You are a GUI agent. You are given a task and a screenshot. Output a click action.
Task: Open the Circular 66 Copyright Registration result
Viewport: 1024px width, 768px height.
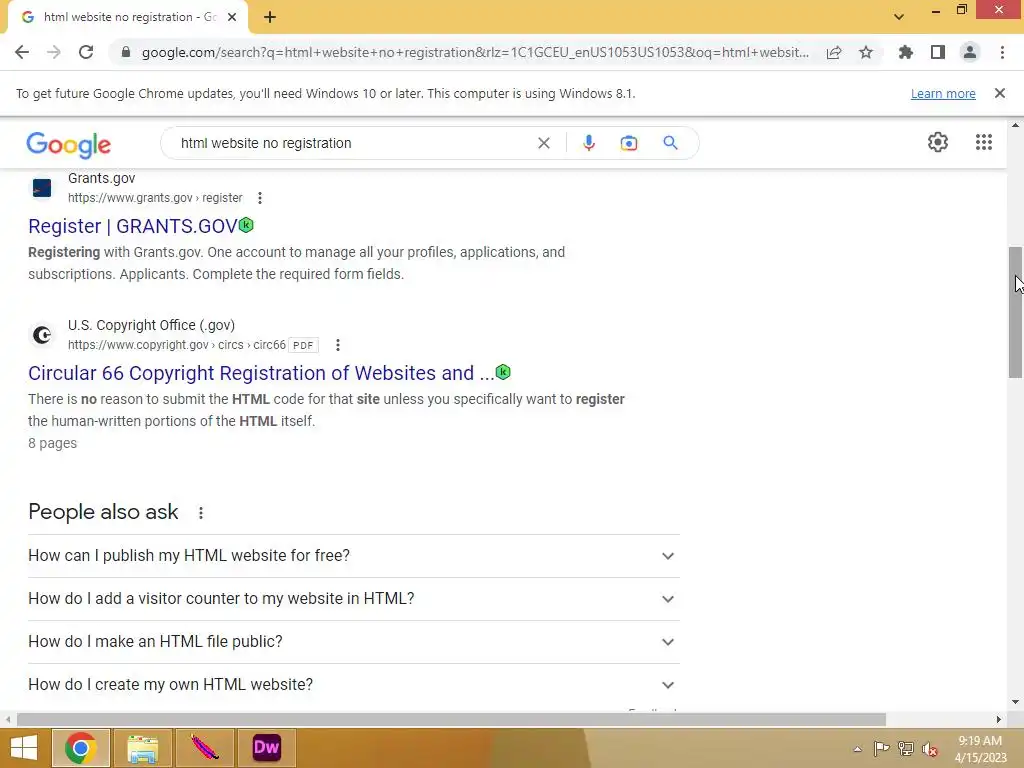coord(261,373)
